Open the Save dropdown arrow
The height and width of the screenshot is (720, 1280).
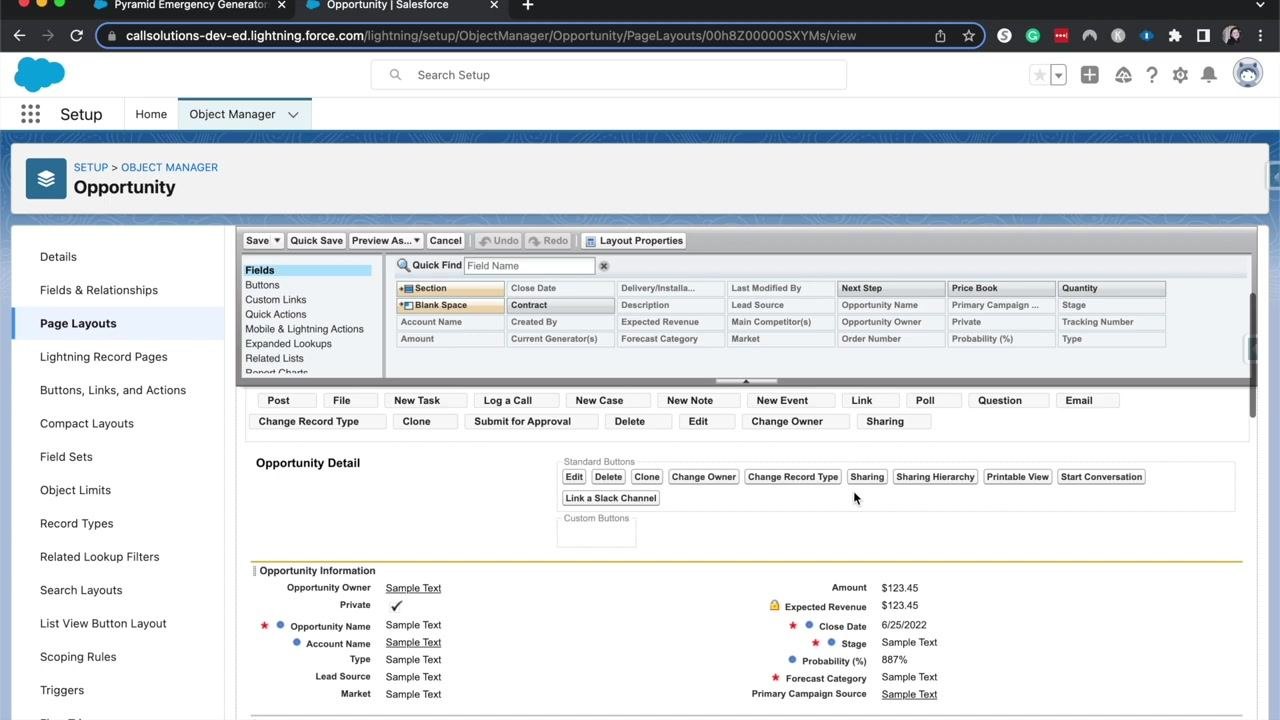(277, 241)
